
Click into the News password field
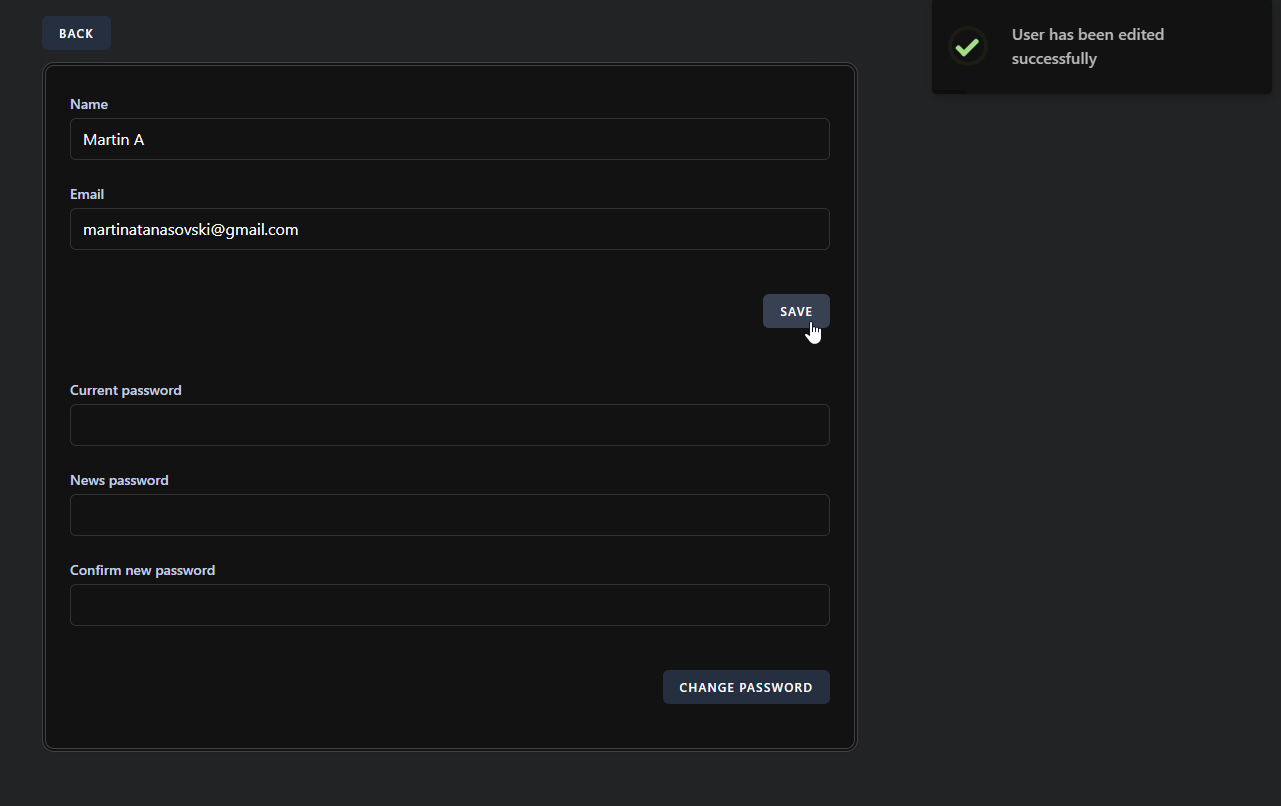(x=450, y=515)
